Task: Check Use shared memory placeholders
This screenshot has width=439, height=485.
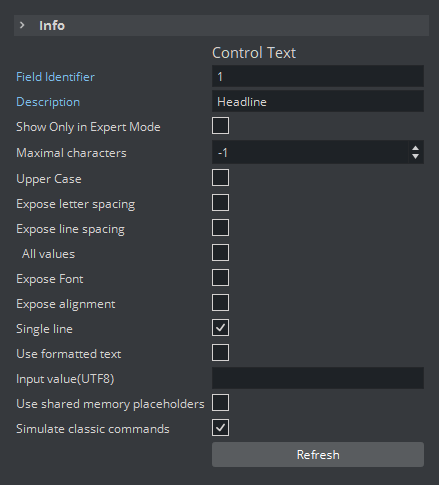Action: click(220, 403)
